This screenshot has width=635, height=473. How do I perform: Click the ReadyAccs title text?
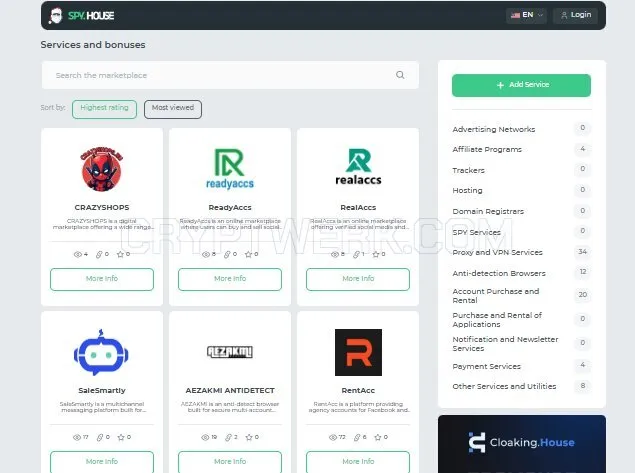pyautogui.click(x=230, y=207)
